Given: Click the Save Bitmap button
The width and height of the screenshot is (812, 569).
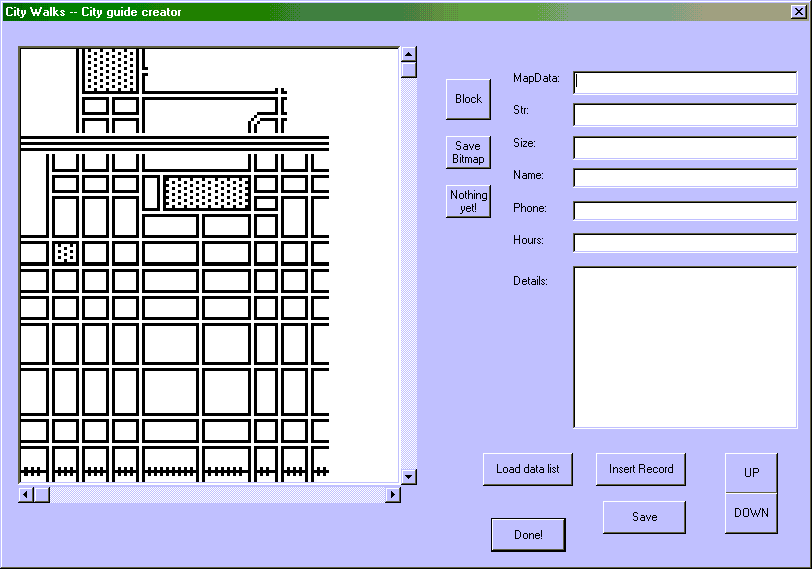Looking at the screenshot, I should (x=468, y=152).
